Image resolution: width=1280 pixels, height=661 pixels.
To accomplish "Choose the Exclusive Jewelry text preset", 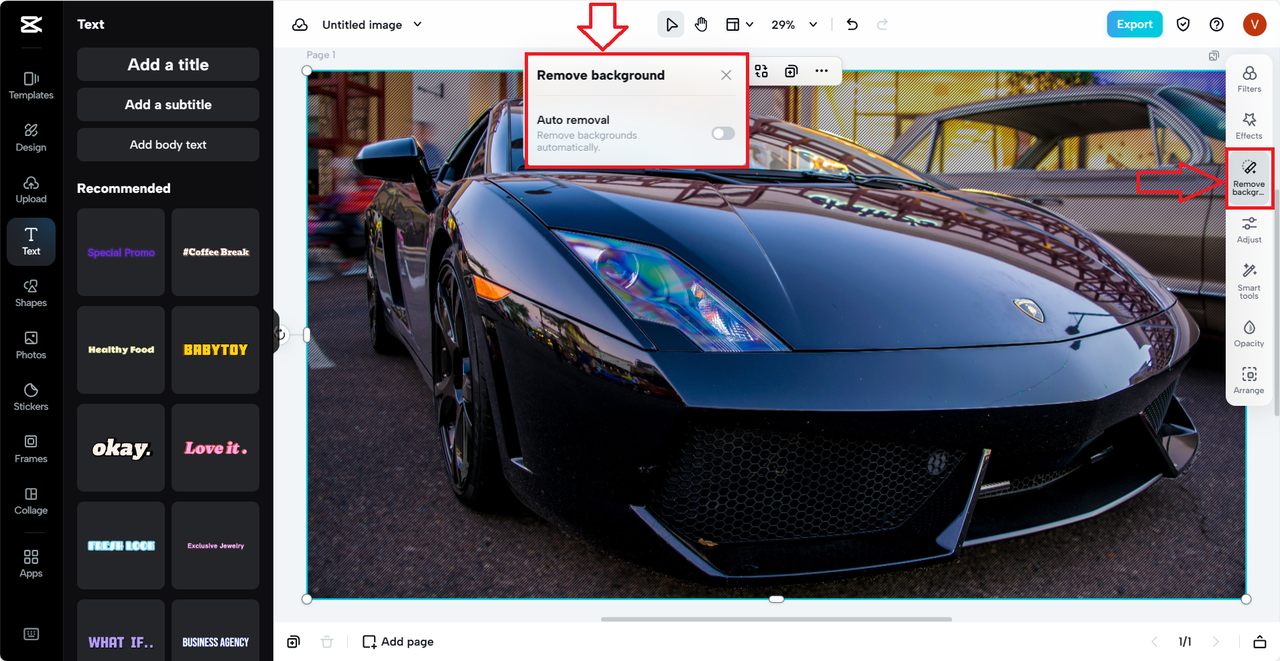I will 215,546.
